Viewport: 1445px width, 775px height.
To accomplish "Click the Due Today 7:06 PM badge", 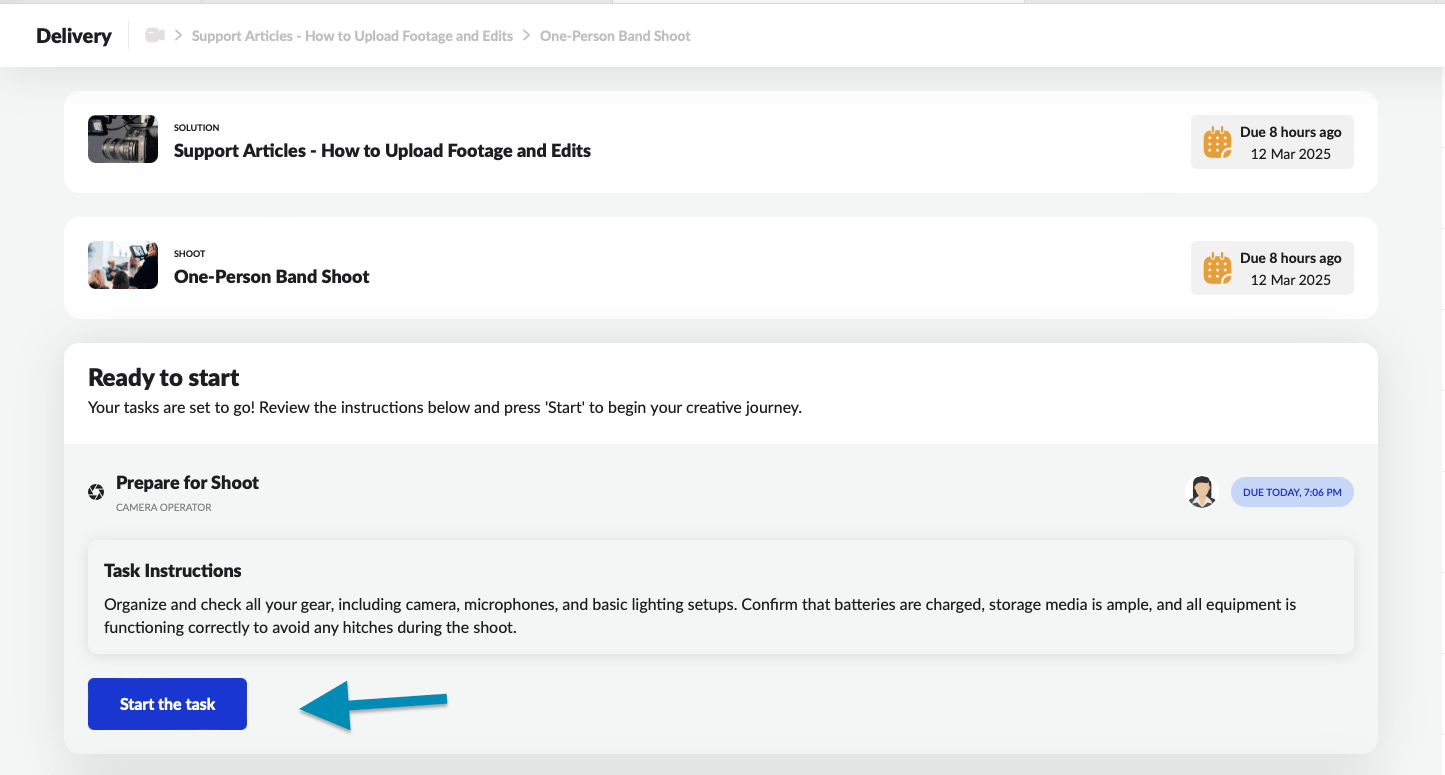I will click(x=1291, y=492).
